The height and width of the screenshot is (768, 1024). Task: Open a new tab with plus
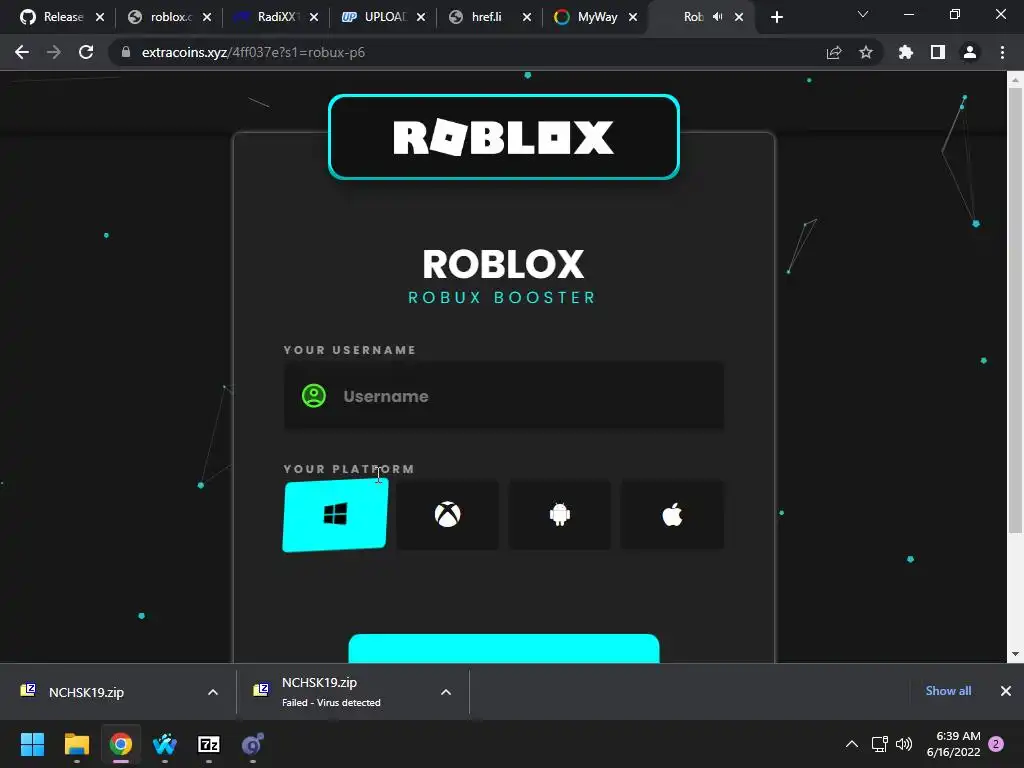tap(776, 17)
